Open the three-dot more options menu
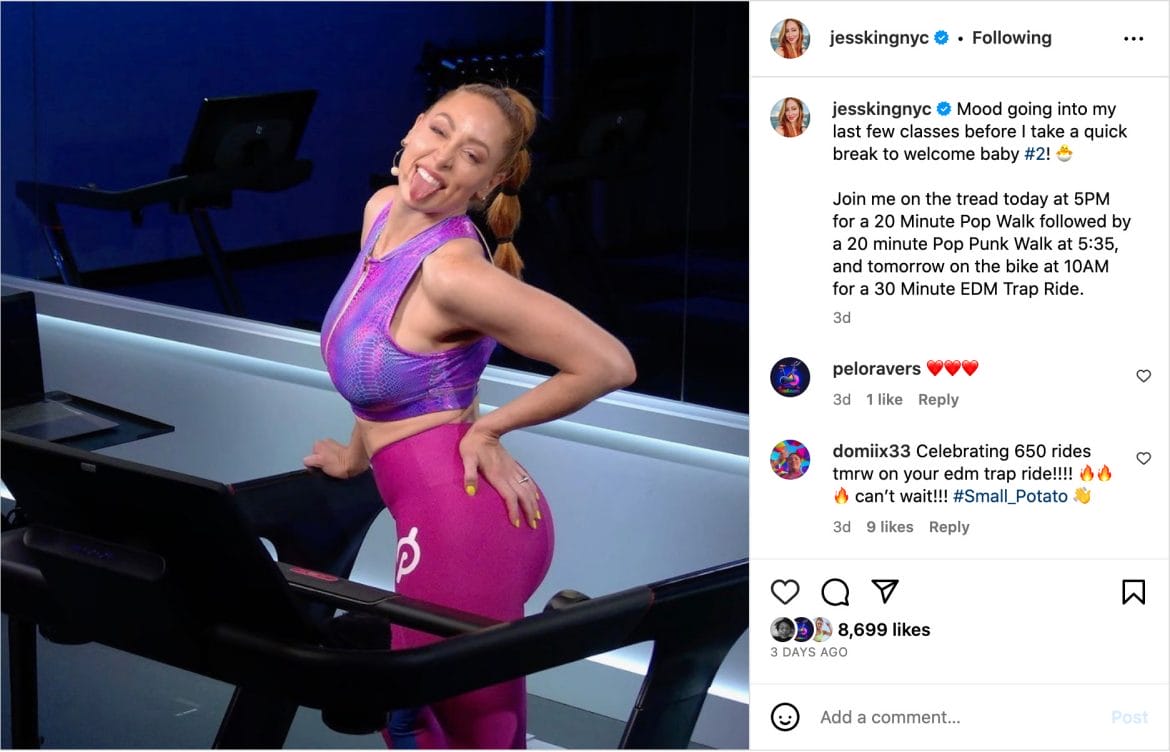The image size is (1170, 752). 1133,39
